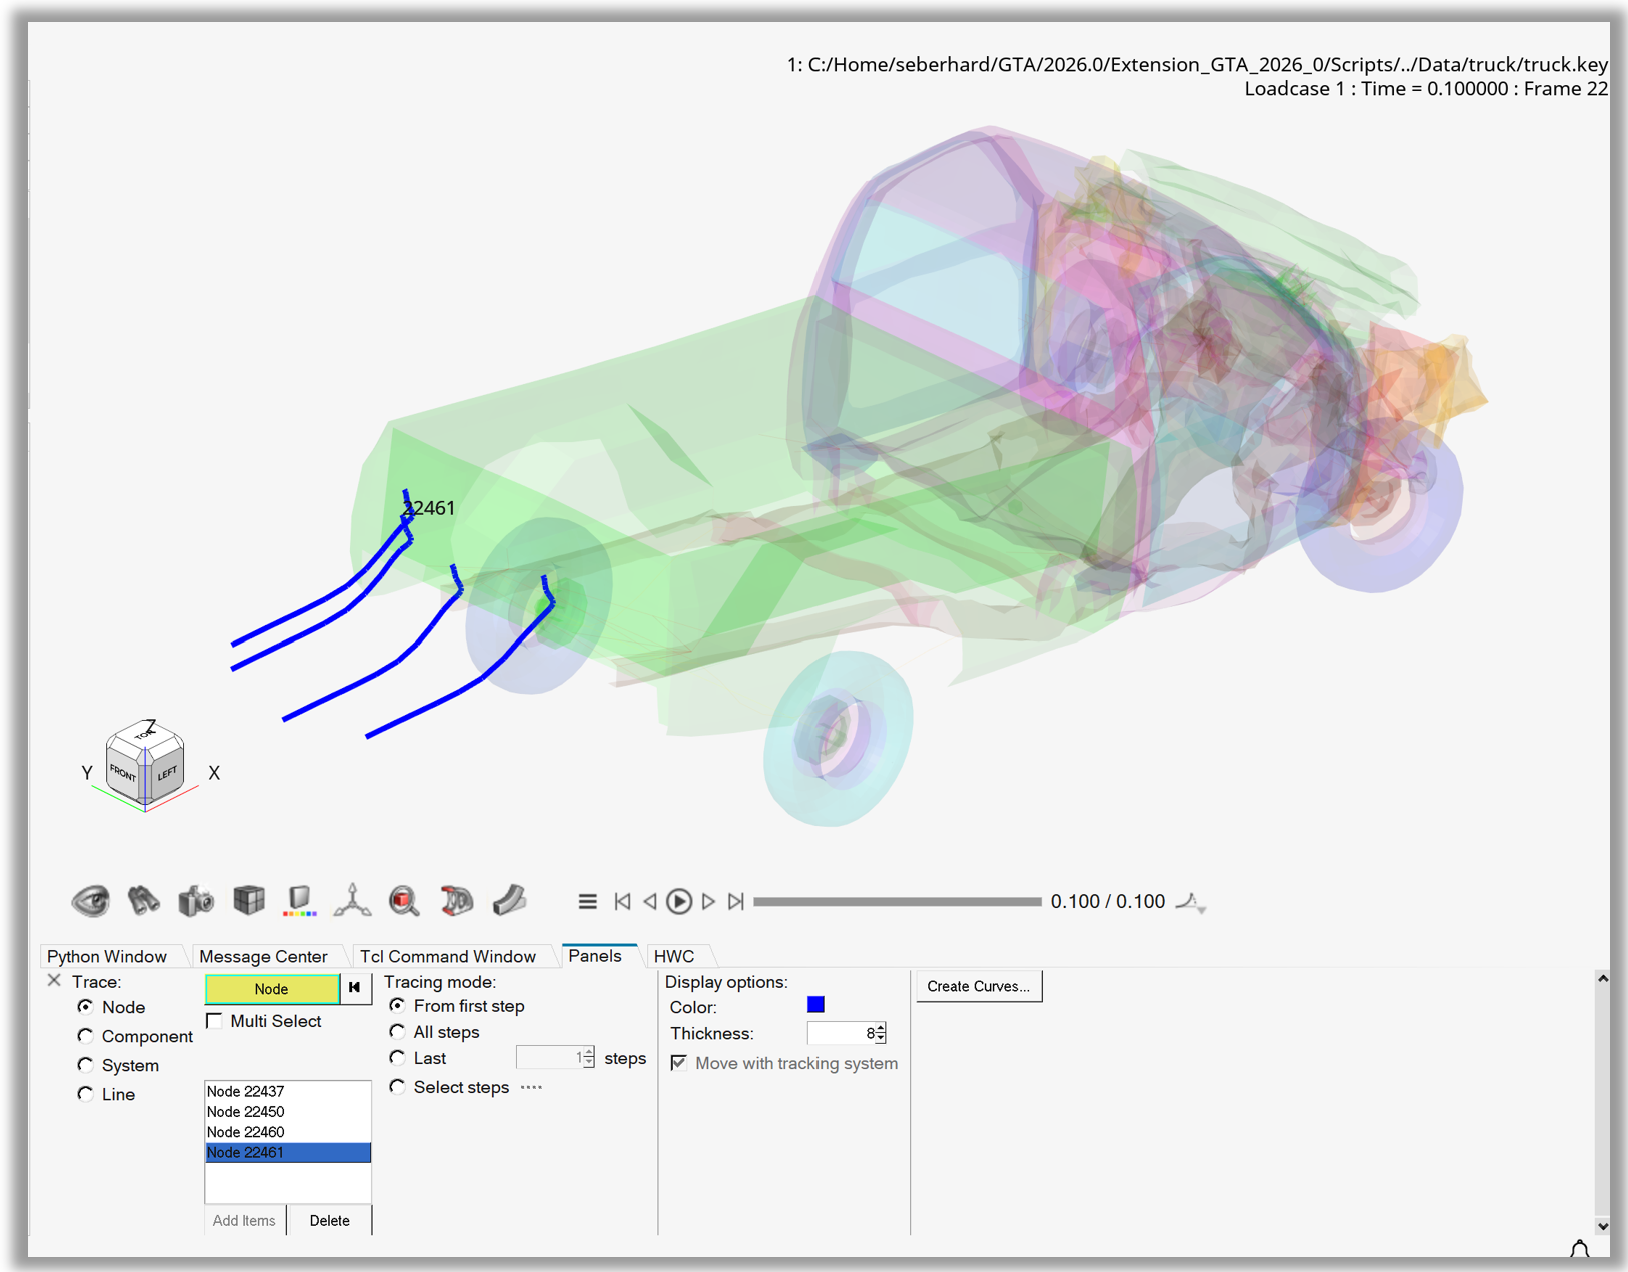Screen dimensions: 1628x1272
Task: Click the camera capture tool icon
Action: tap(196, 900)
